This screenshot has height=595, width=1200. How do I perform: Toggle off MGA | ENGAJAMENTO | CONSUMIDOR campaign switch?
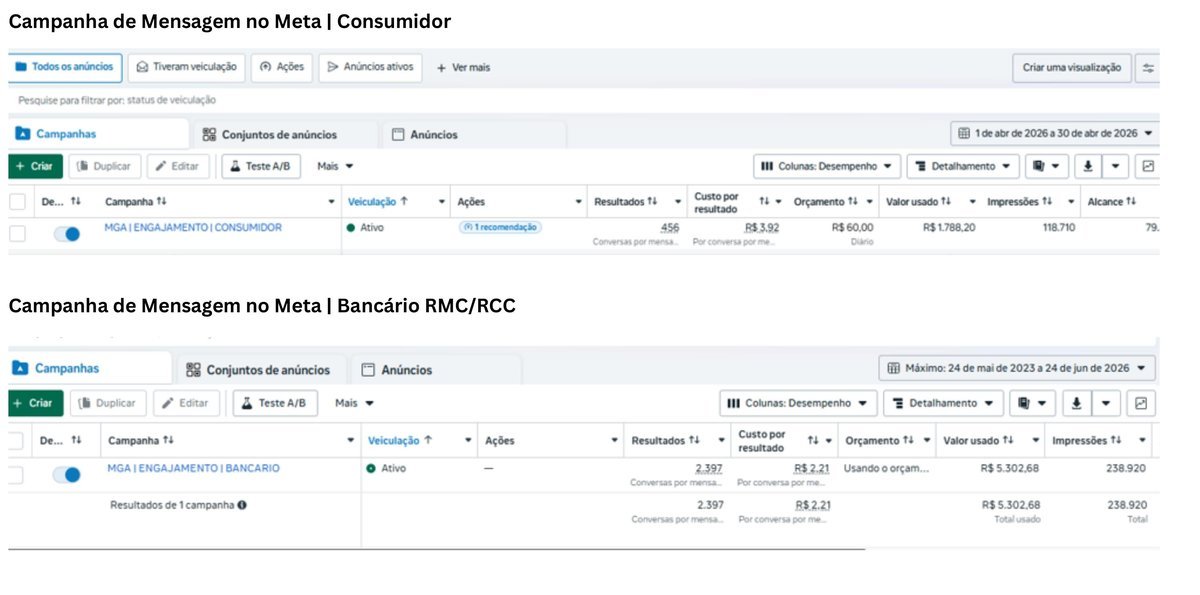(67, 234)
